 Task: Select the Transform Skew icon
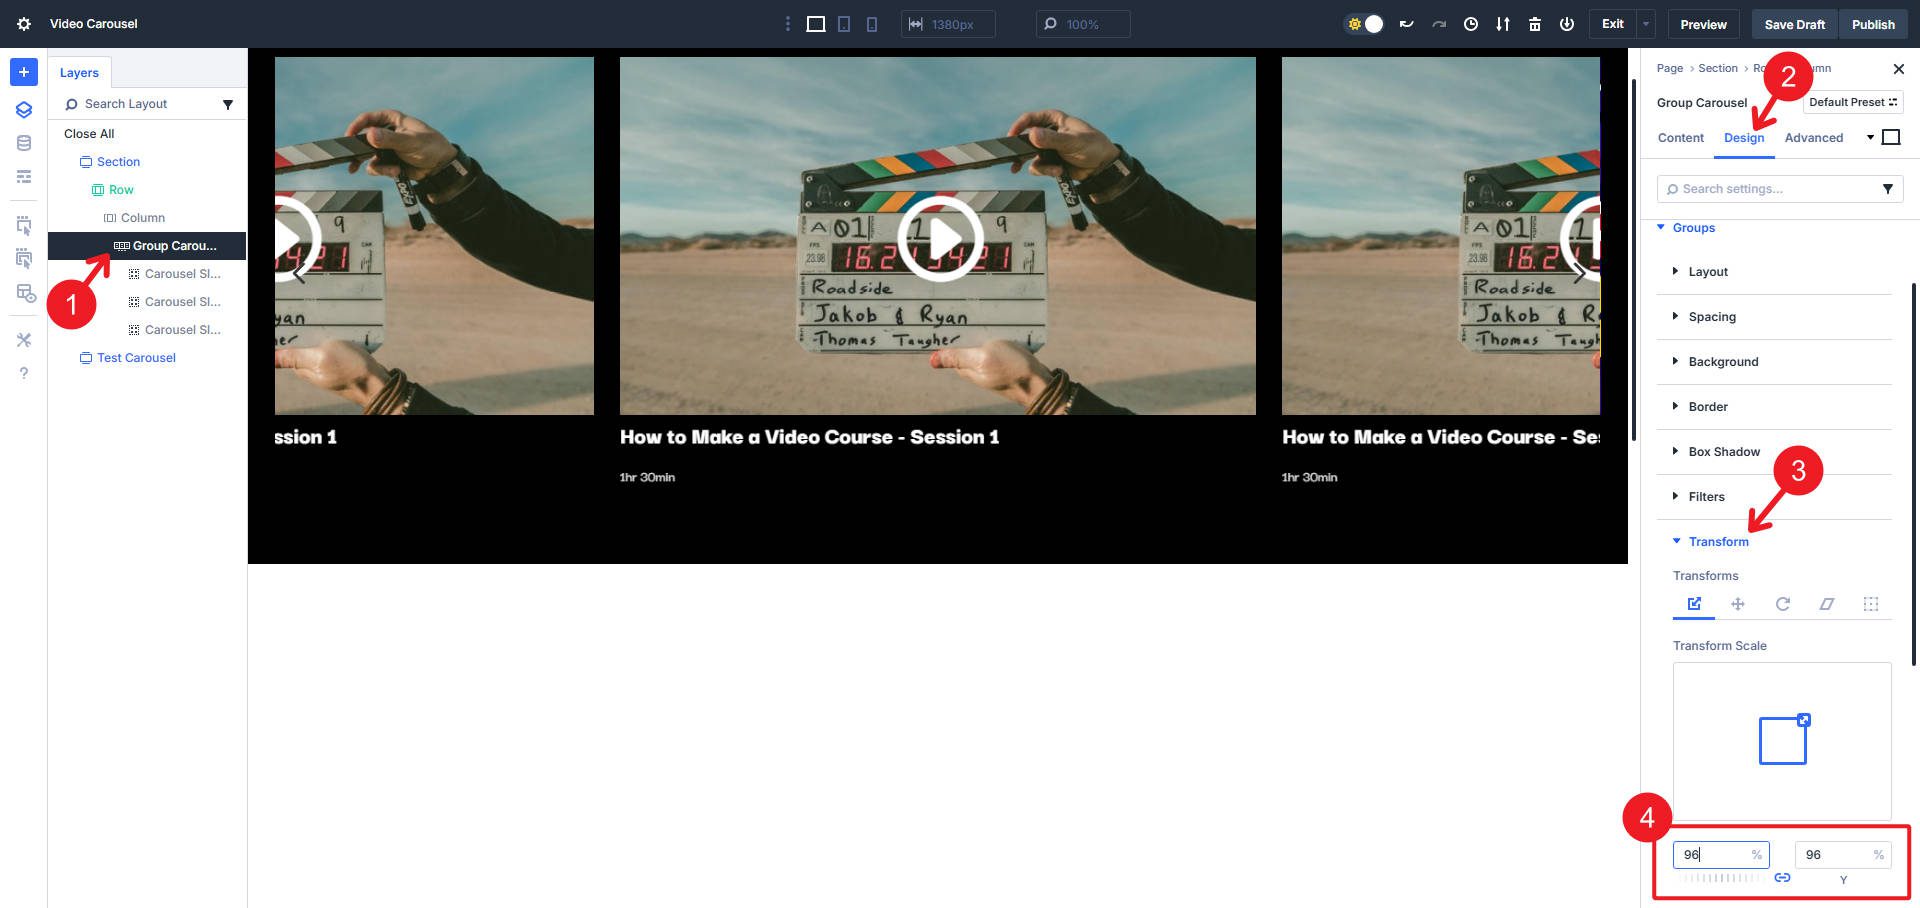coord(1826,604)
